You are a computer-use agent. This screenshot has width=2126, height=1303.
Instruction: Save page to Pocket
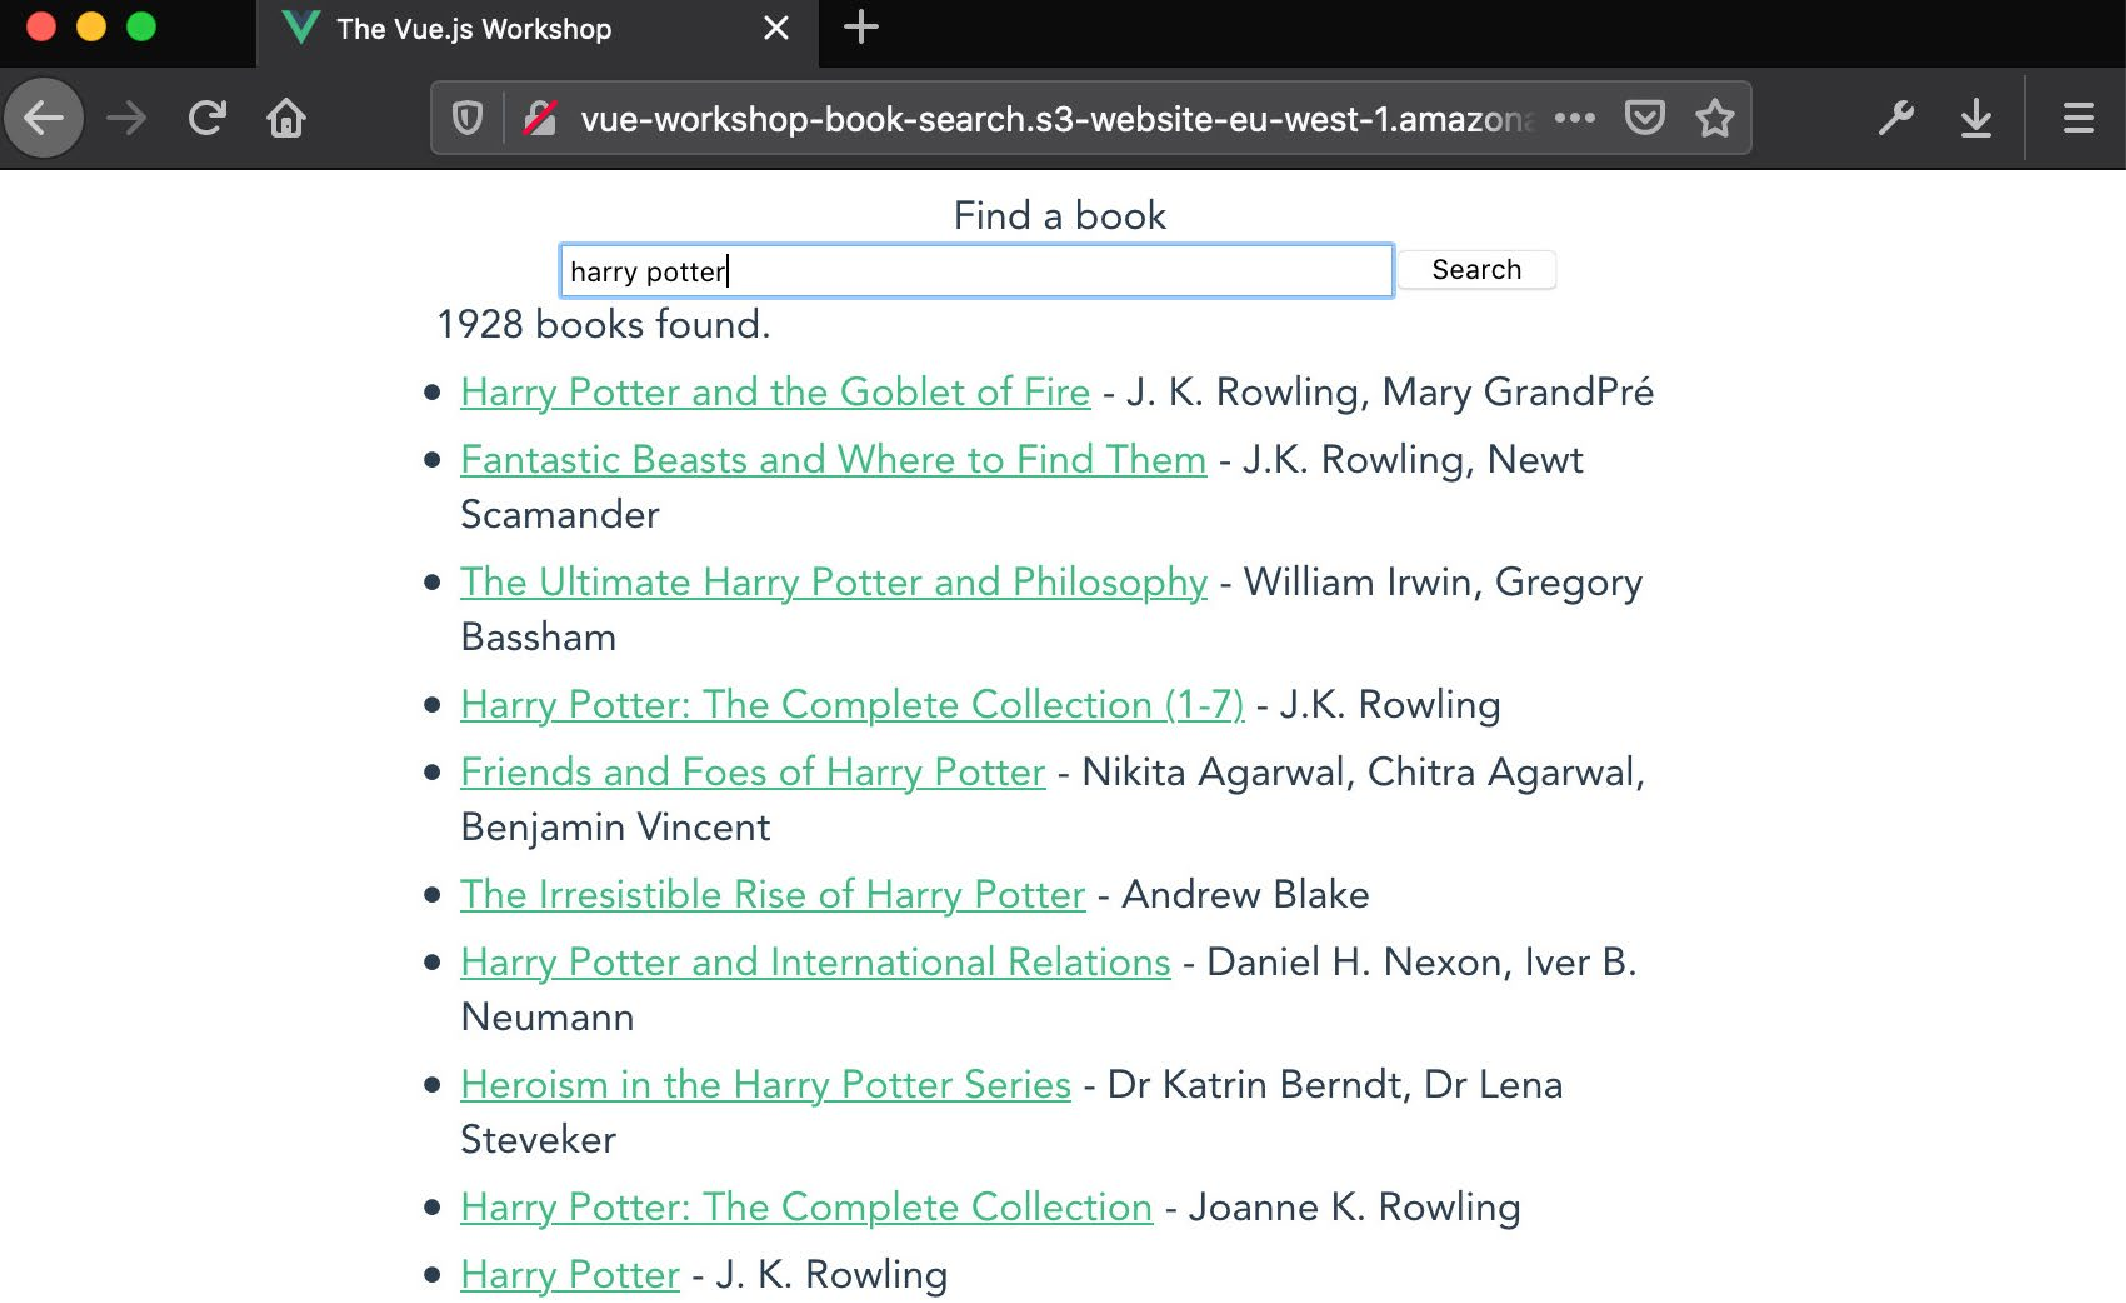(1645, 119)
